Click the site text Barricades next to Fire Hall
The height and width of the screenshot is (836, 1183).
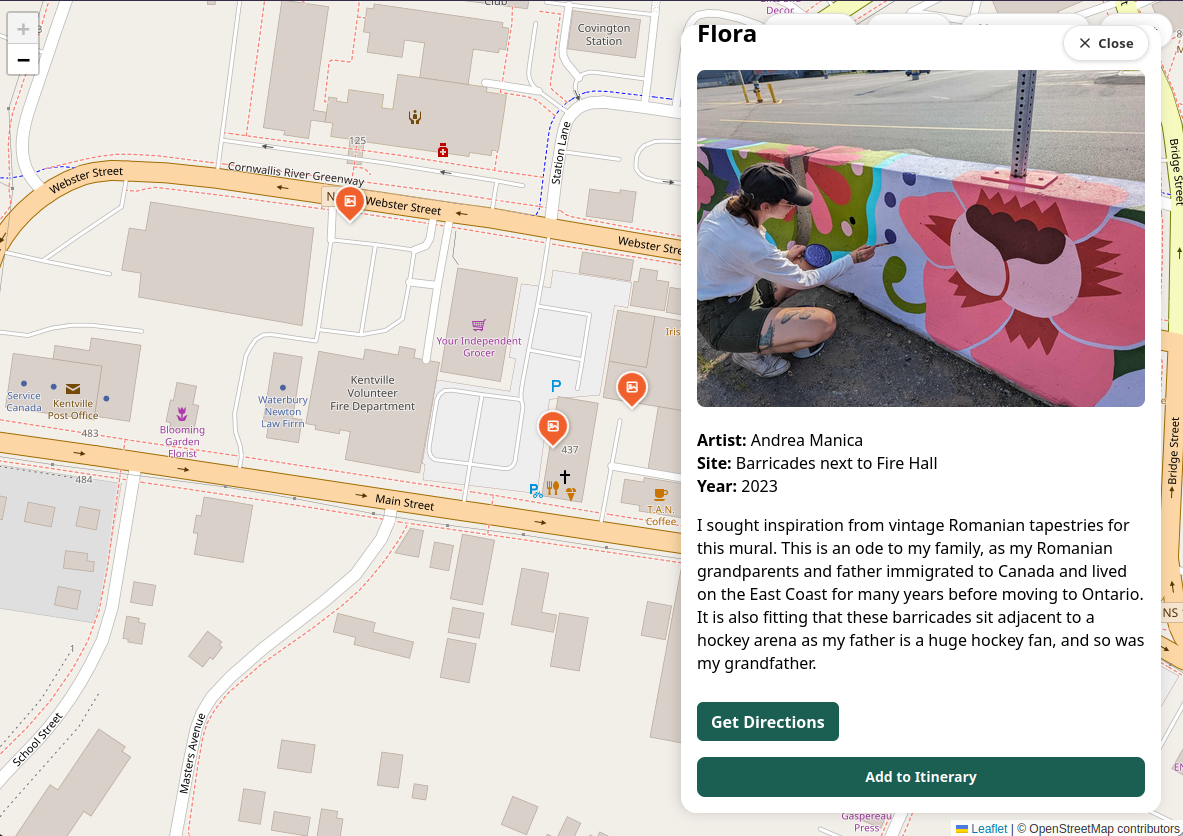836,463
